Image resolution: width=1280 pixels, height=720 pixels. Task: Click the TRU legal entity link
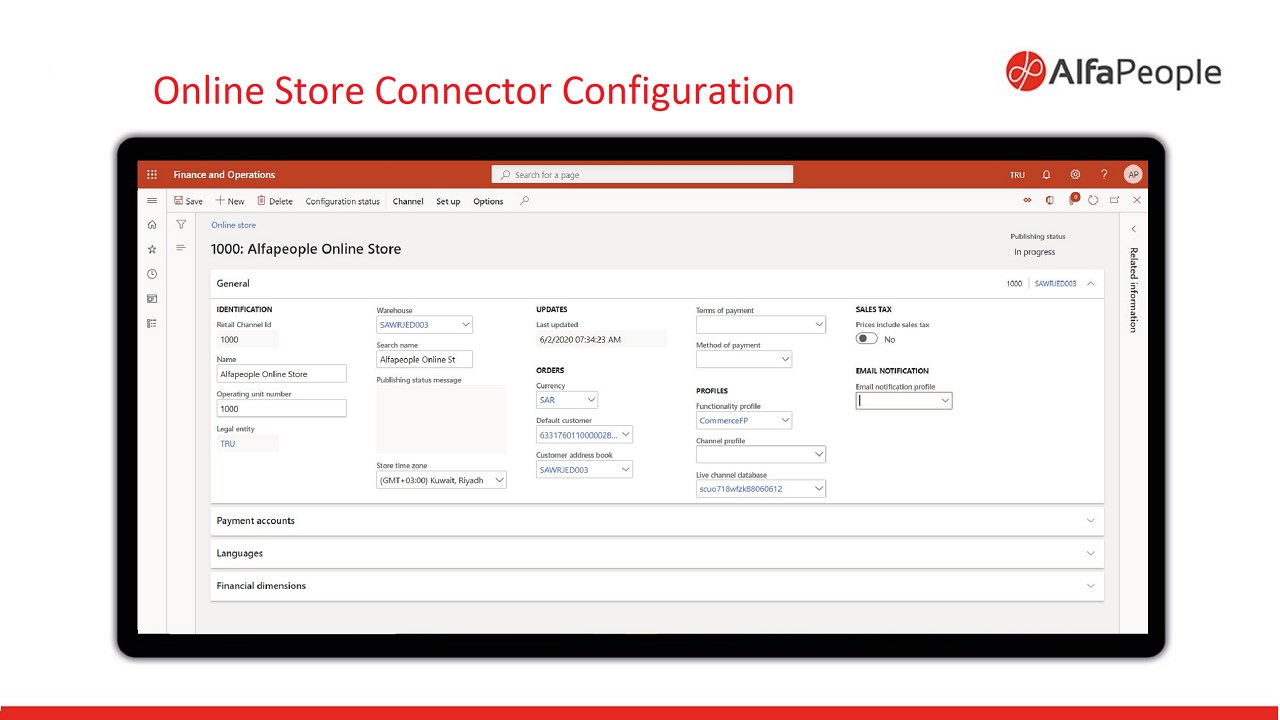coord(228,443)
